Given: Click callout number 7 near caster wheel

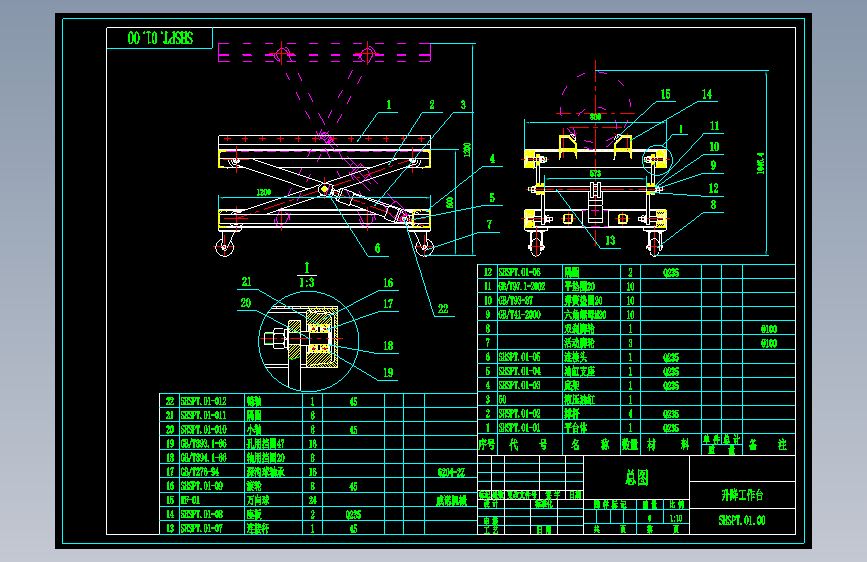Looking at the screenshot, I should [489, 224].
